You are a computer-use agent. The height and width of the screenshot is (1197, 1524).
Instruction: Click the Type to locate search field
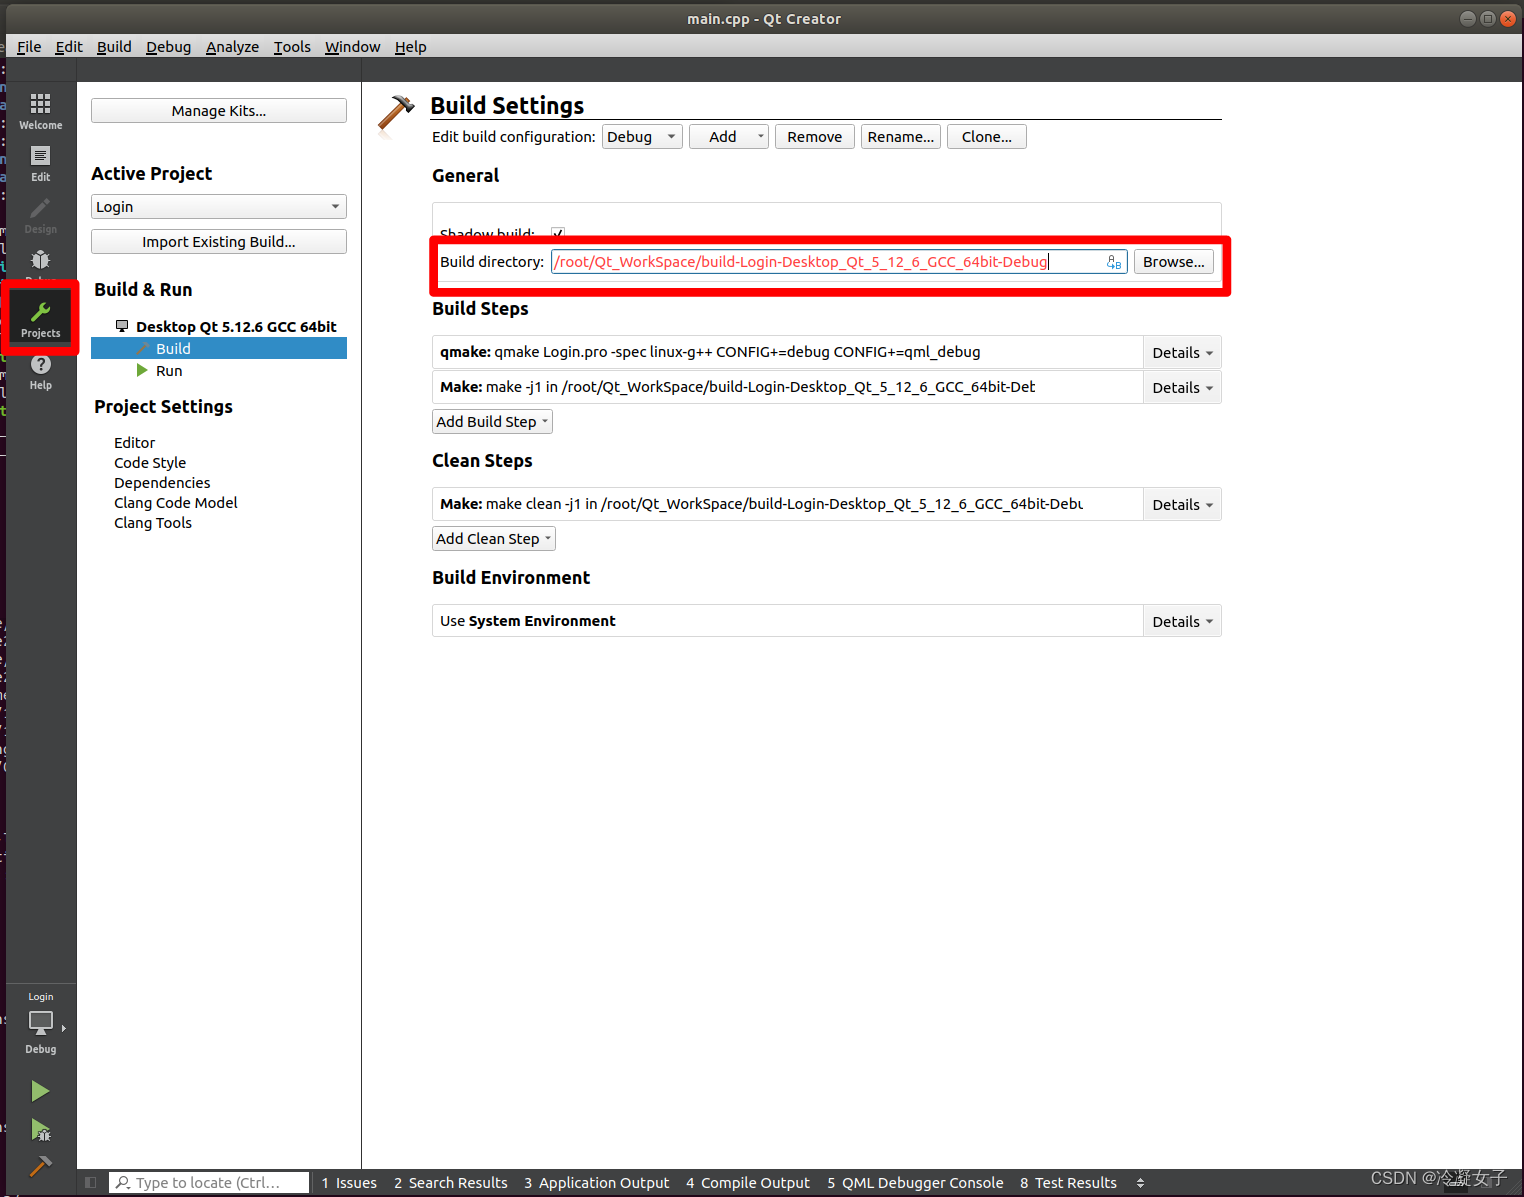click(x=209, y=1183)
